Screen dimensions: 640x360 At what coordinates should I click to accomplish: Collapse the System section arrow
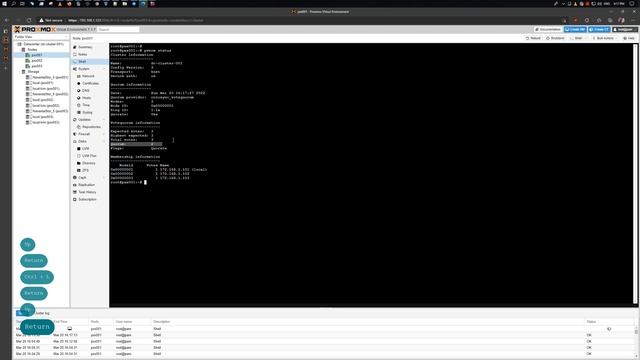pyautogui.click(x=104, y=69)
